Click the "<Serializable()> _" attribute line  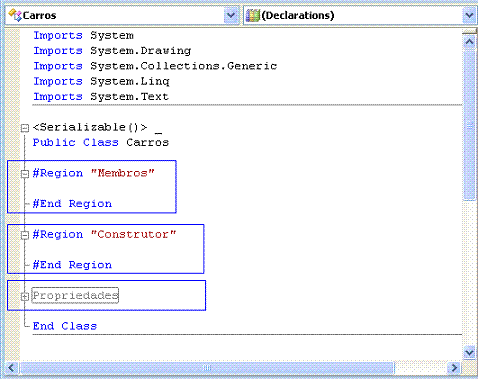[x=97, y=127]
